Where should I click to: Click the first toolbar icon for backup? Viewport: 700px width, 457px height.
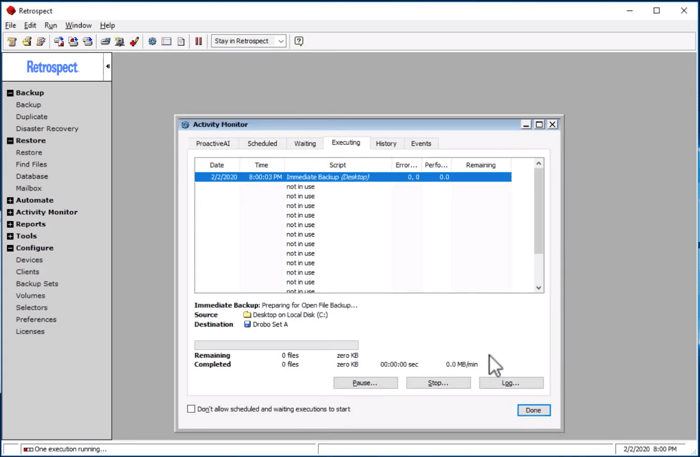(12, 41)
